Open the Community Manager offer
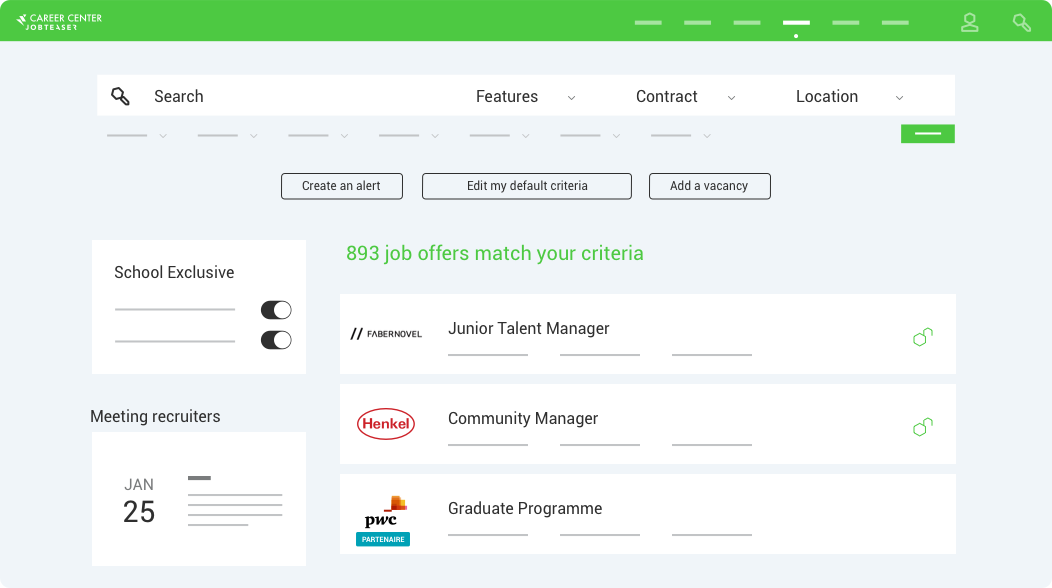The width and height of the screenshot is (1052, 588). 647,424
